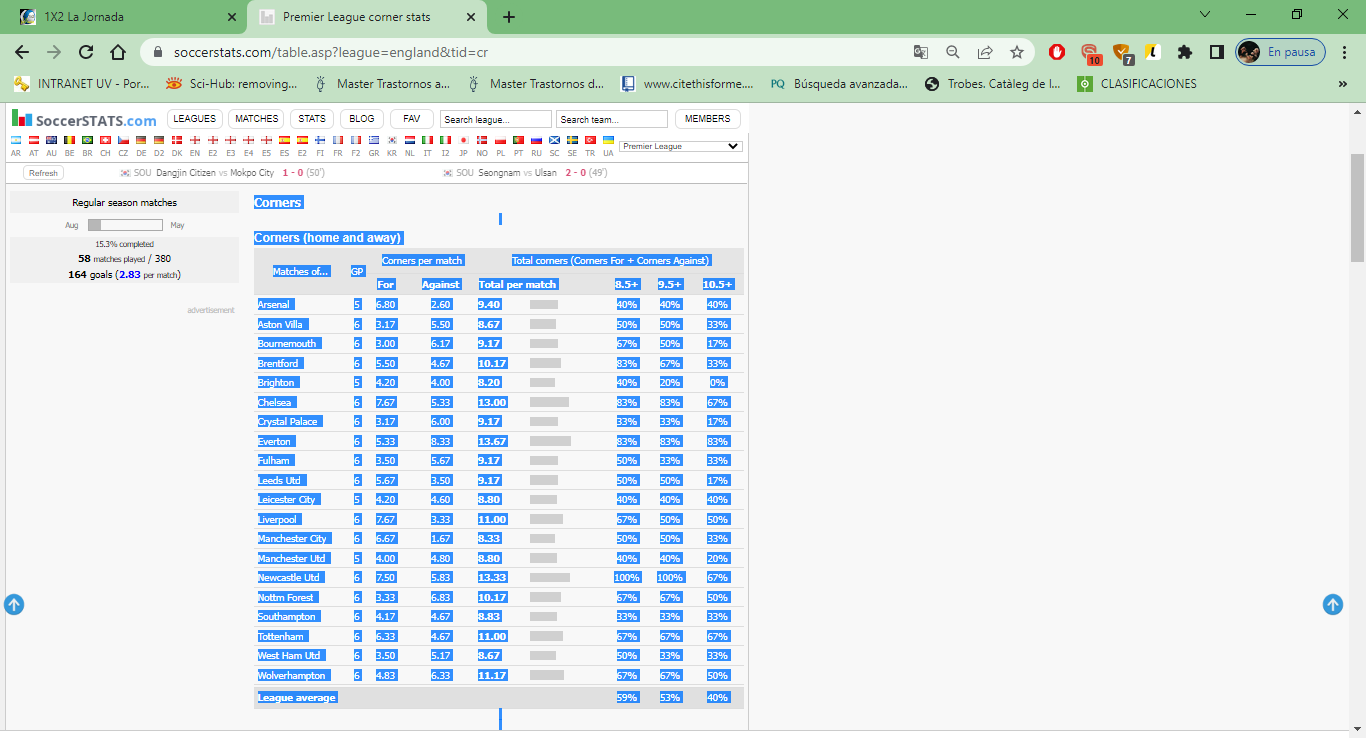This screenshot has height=738, width=1366.
Task: Open the FAV menu
Action: 412,119
